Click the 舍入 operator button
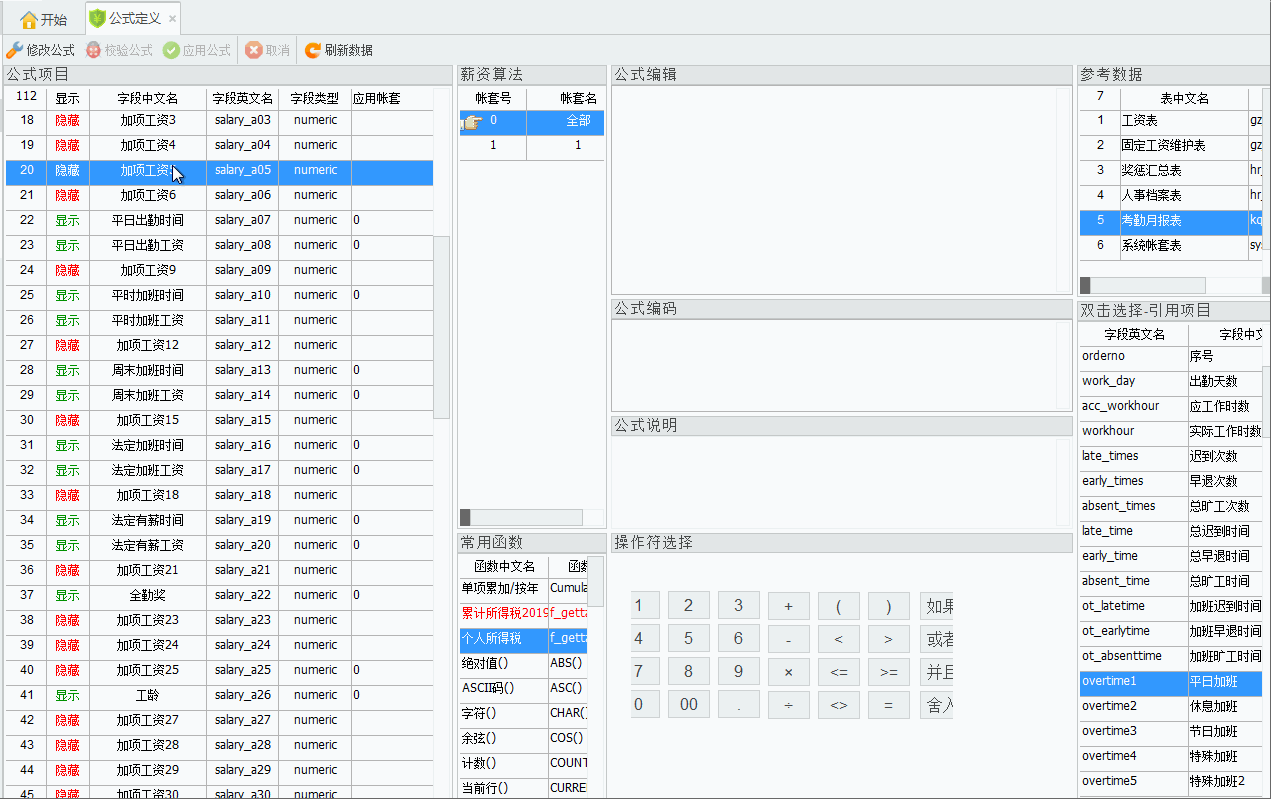Screen dimensions: 1271x799 coord(937,705)
